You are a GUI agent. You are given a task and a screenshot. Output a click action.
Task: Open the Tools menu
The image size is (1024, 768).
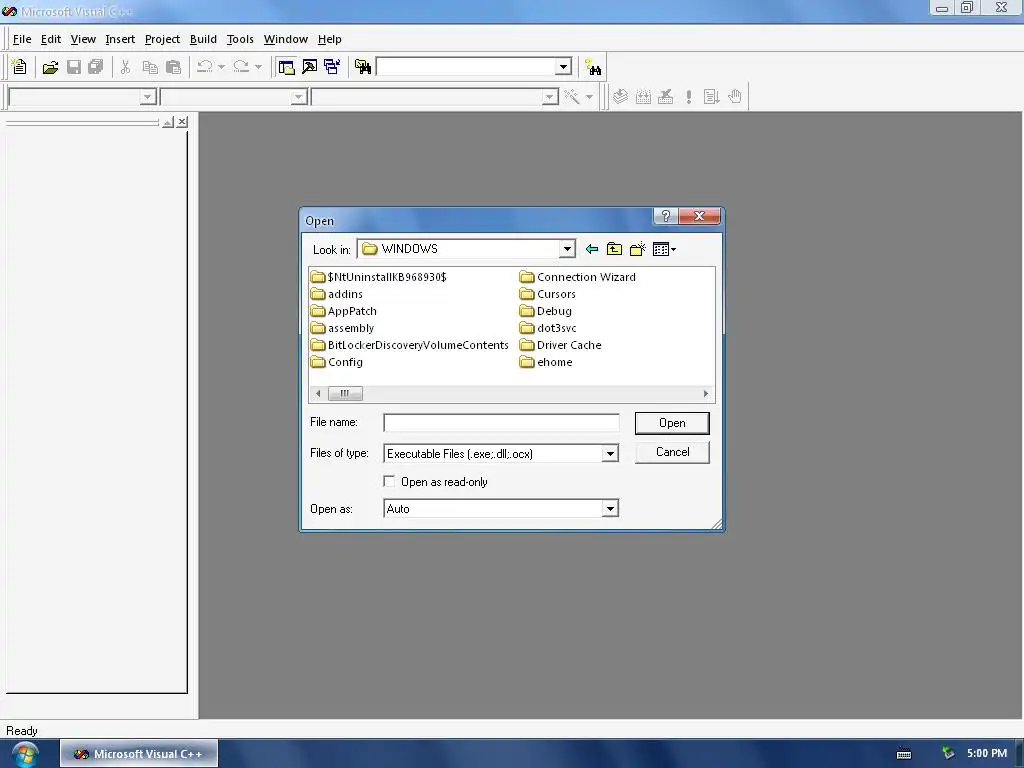point(240,39)
